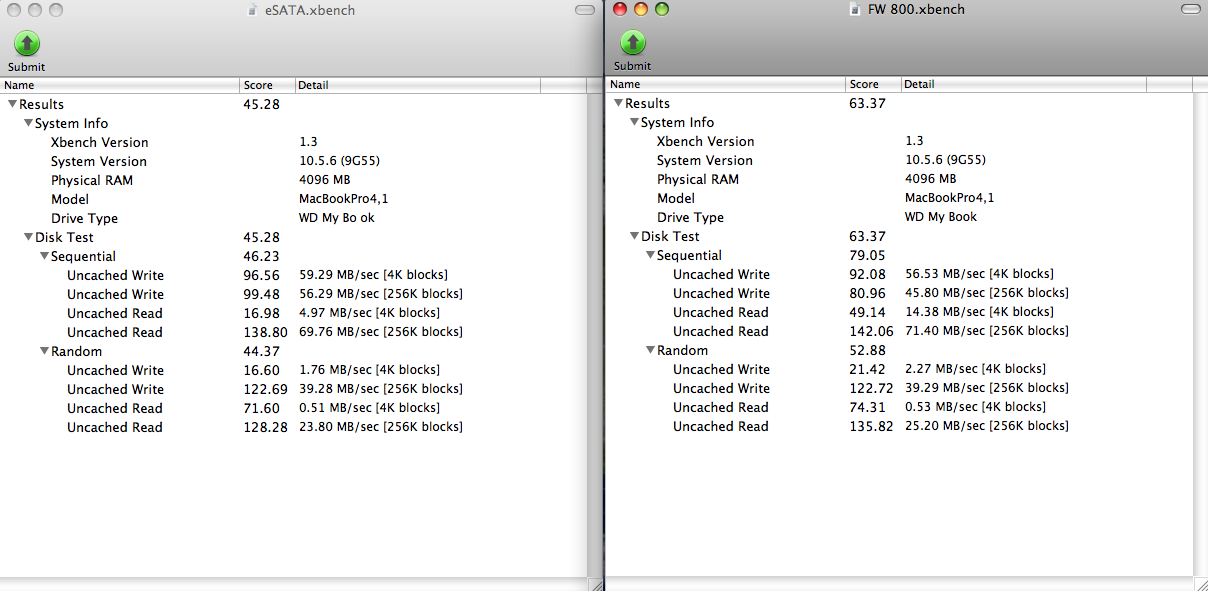Click eSATA overall Results score 45.28
1208x591 pixels.
(x=261, y=104)
